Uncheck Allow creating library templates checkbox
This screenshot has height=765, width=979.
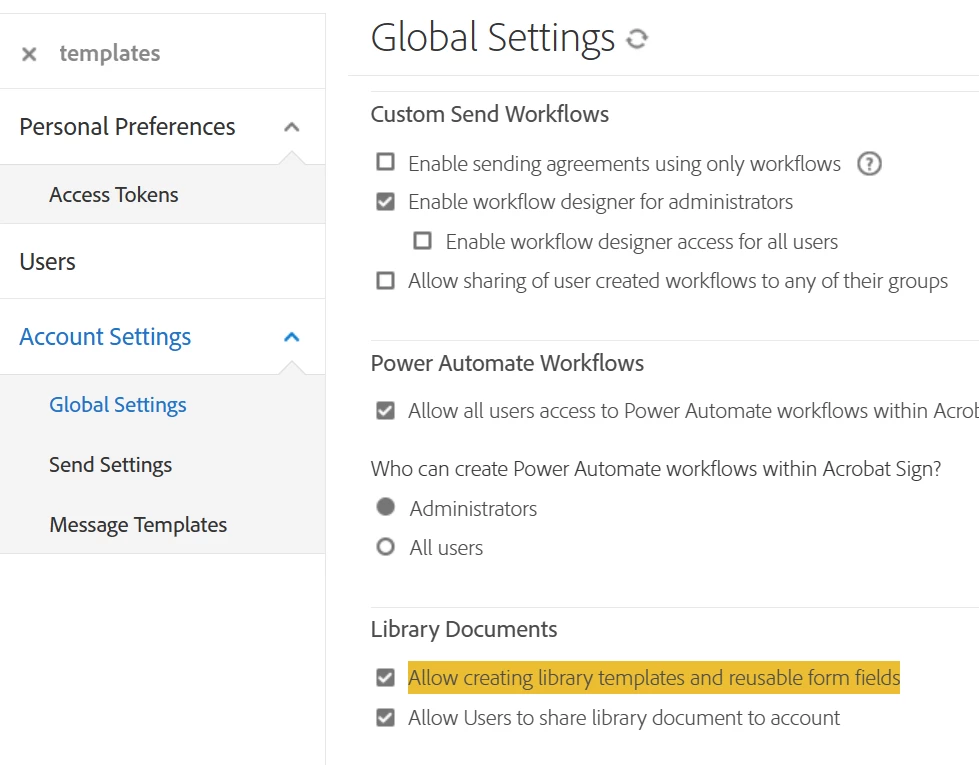click(x=385, y=678)
